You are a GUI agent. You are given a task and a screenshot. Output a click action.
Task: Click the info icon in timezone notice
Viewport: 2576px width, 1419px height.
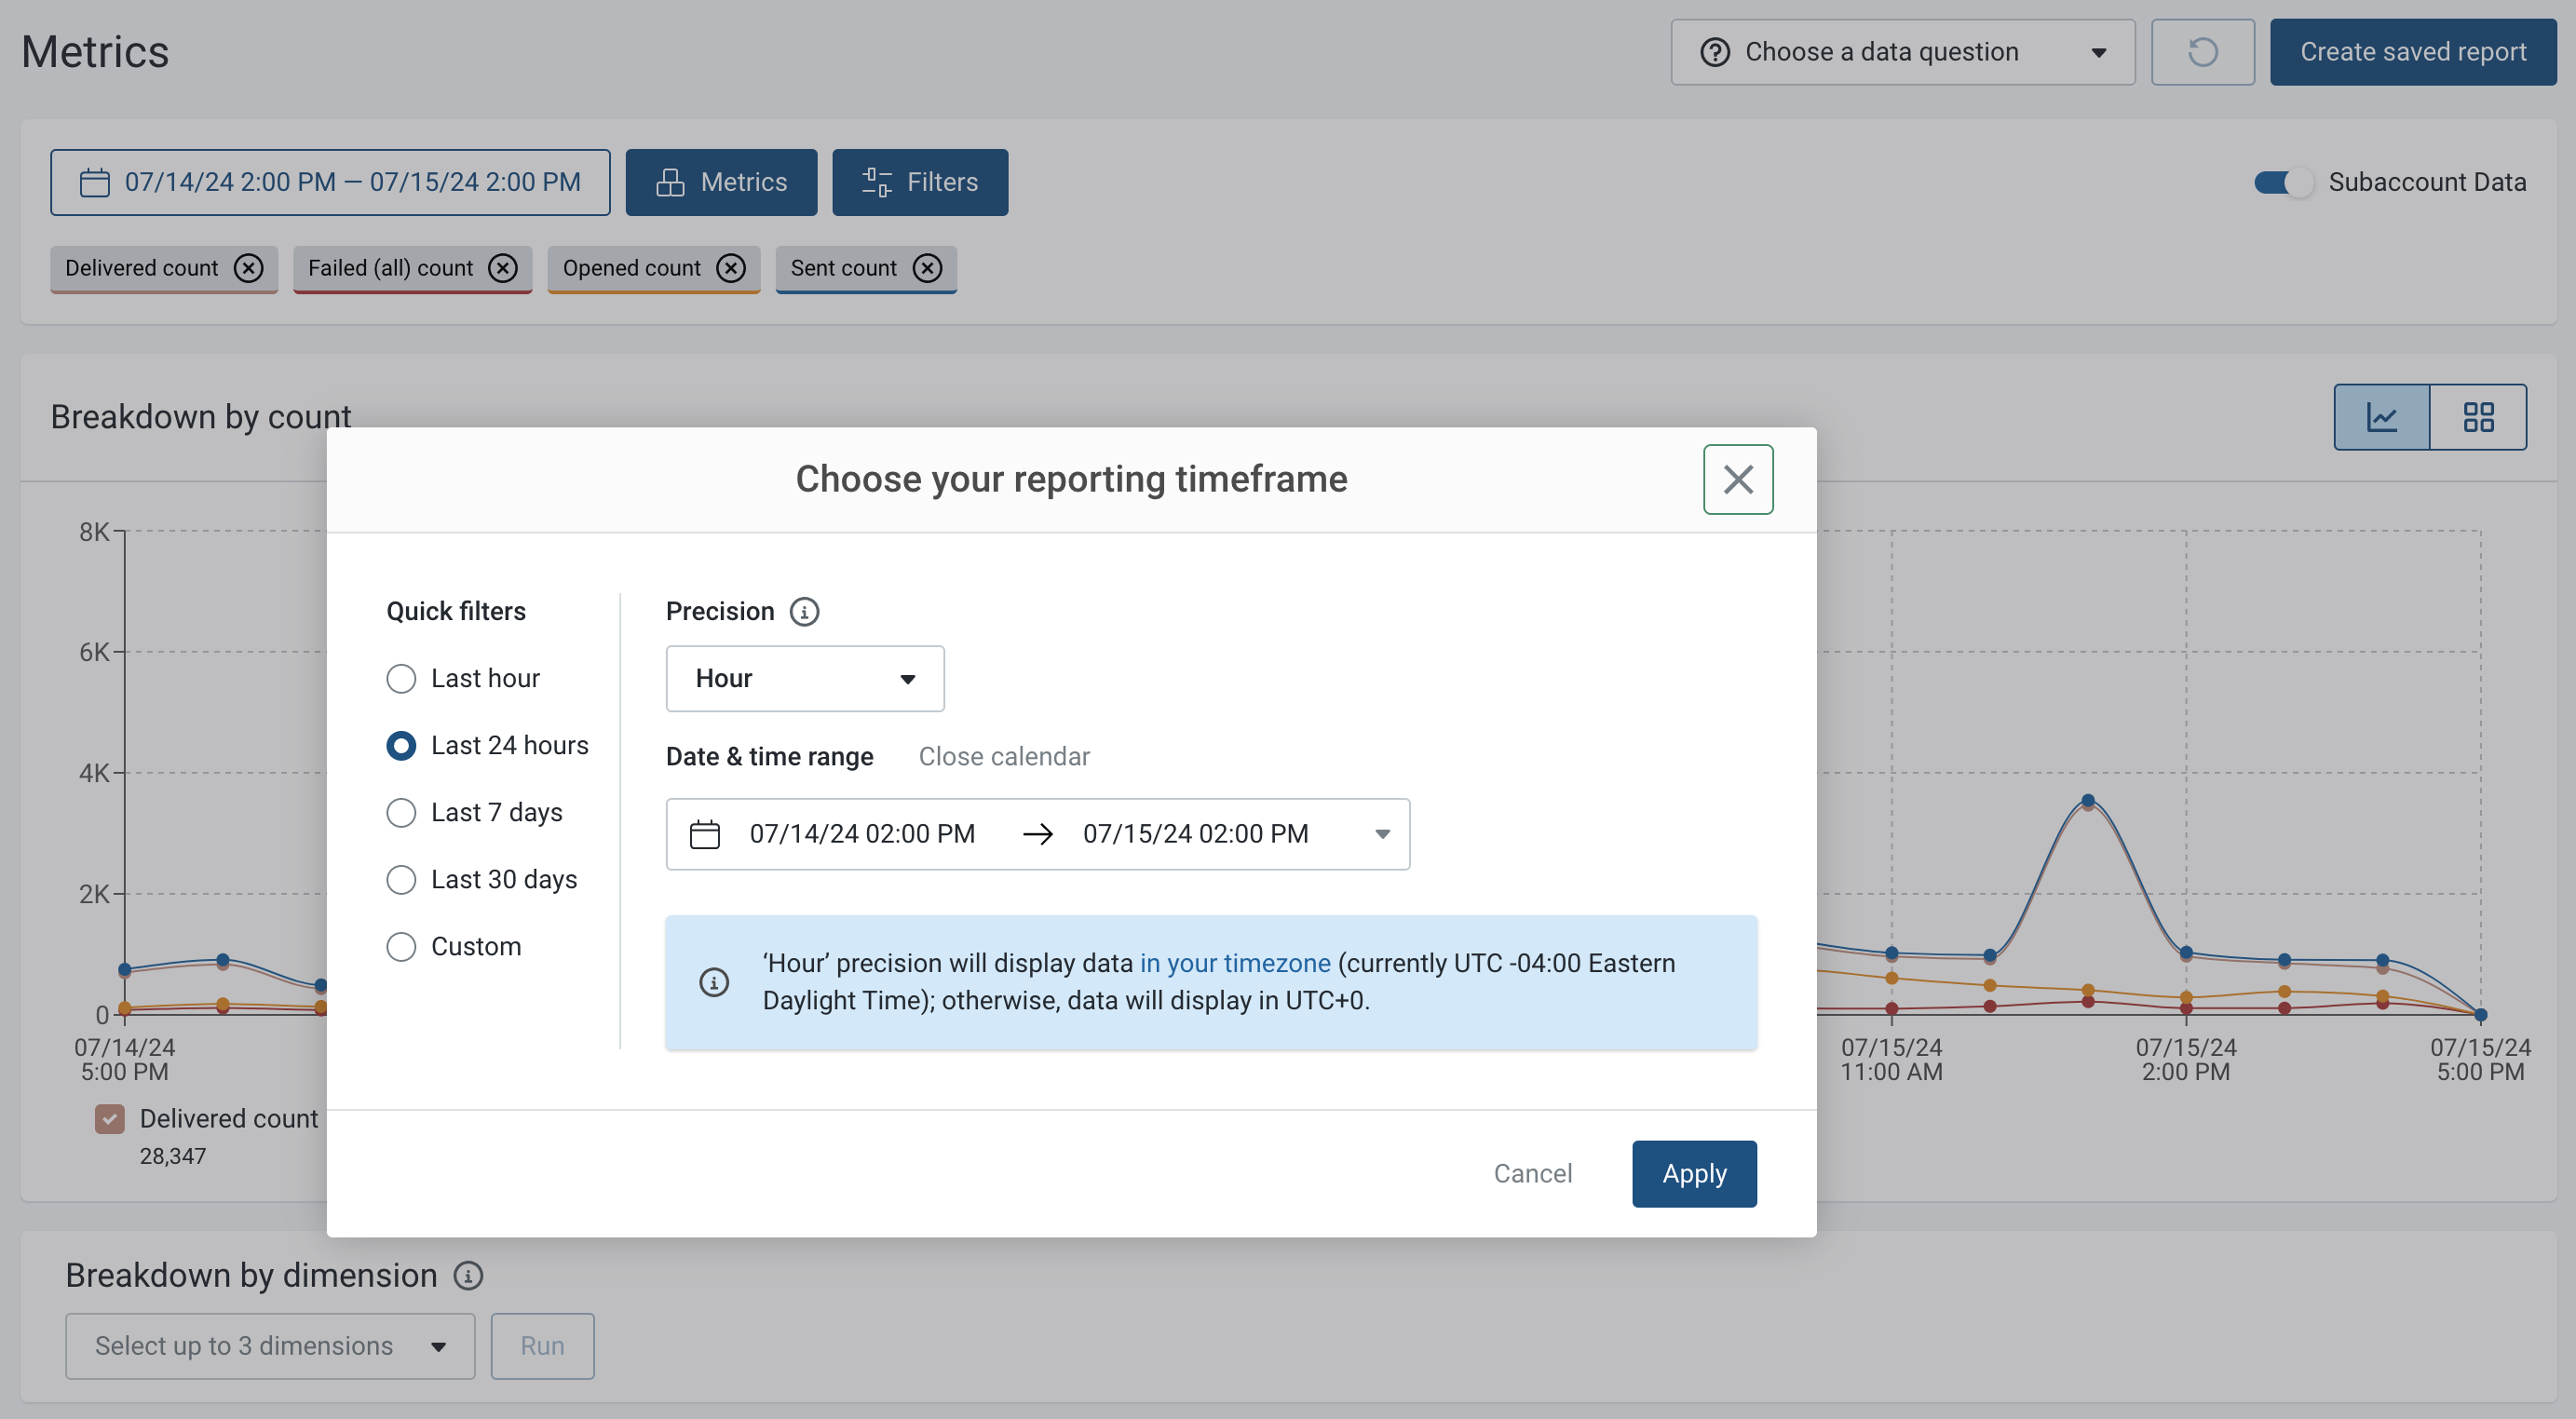tap(714, 982)
